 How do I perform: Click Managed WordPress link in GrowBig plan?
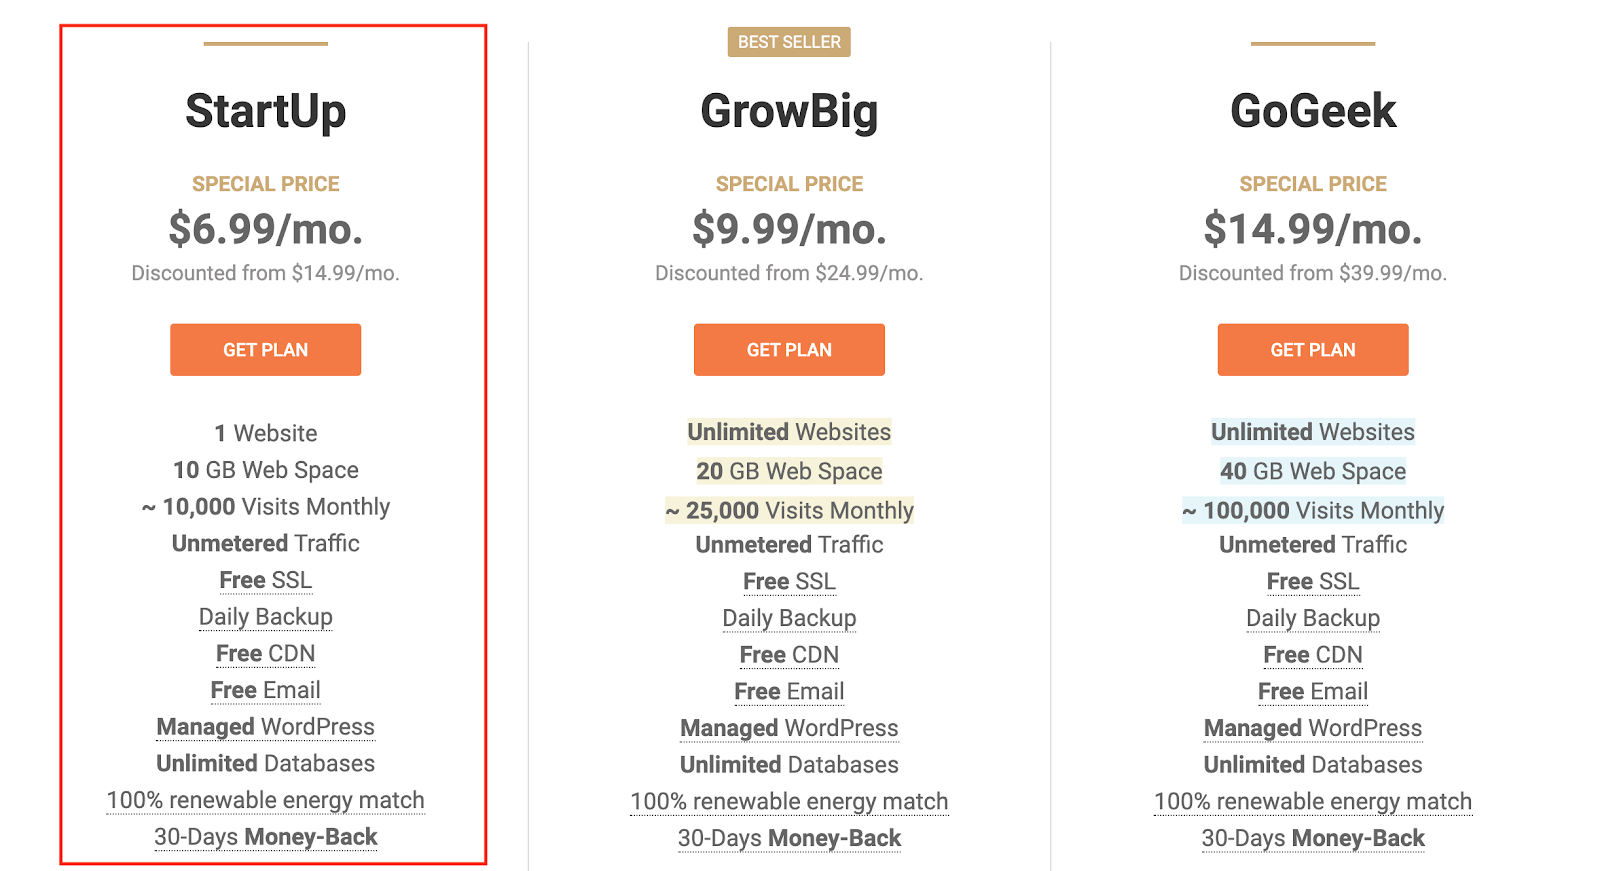789,728
